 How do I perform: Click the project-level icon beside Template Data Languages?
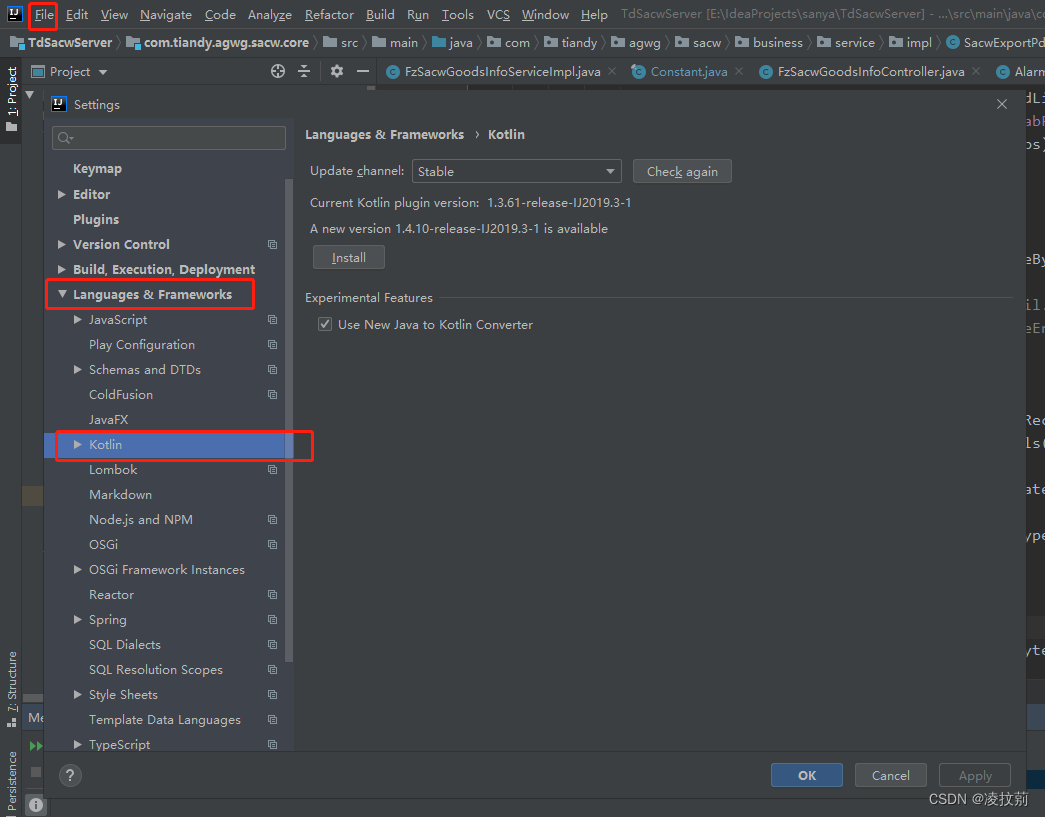tap(273, 720)
